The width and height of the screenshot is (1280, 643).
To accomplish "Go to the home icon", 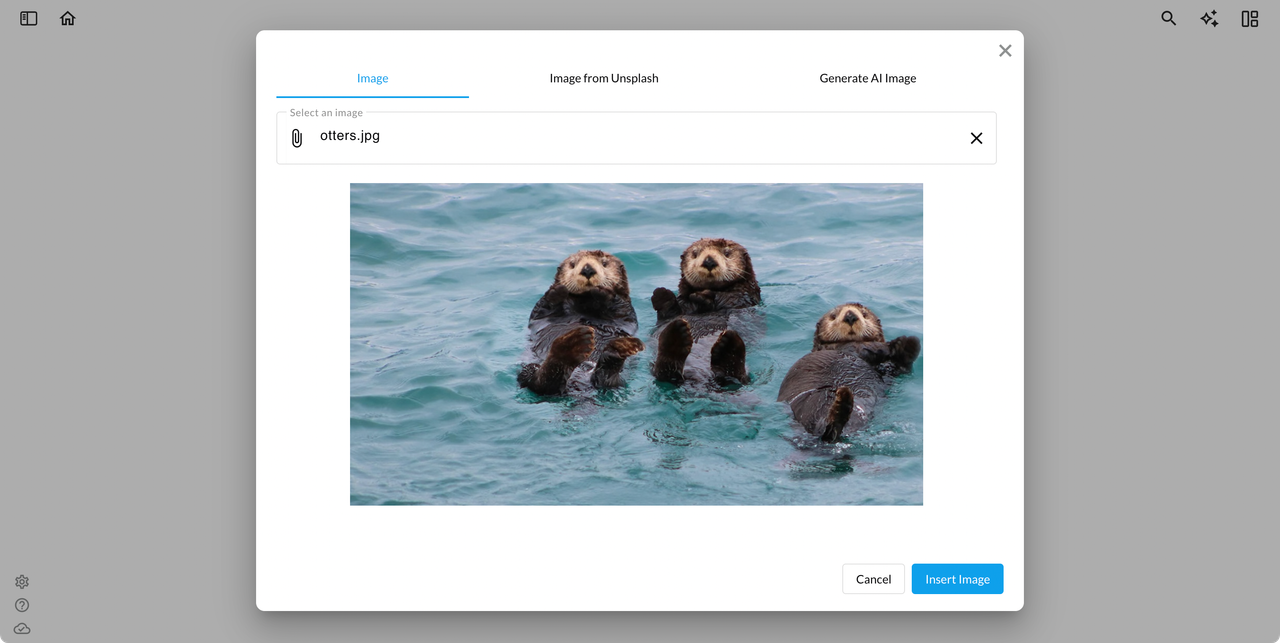I will (68, 18).
